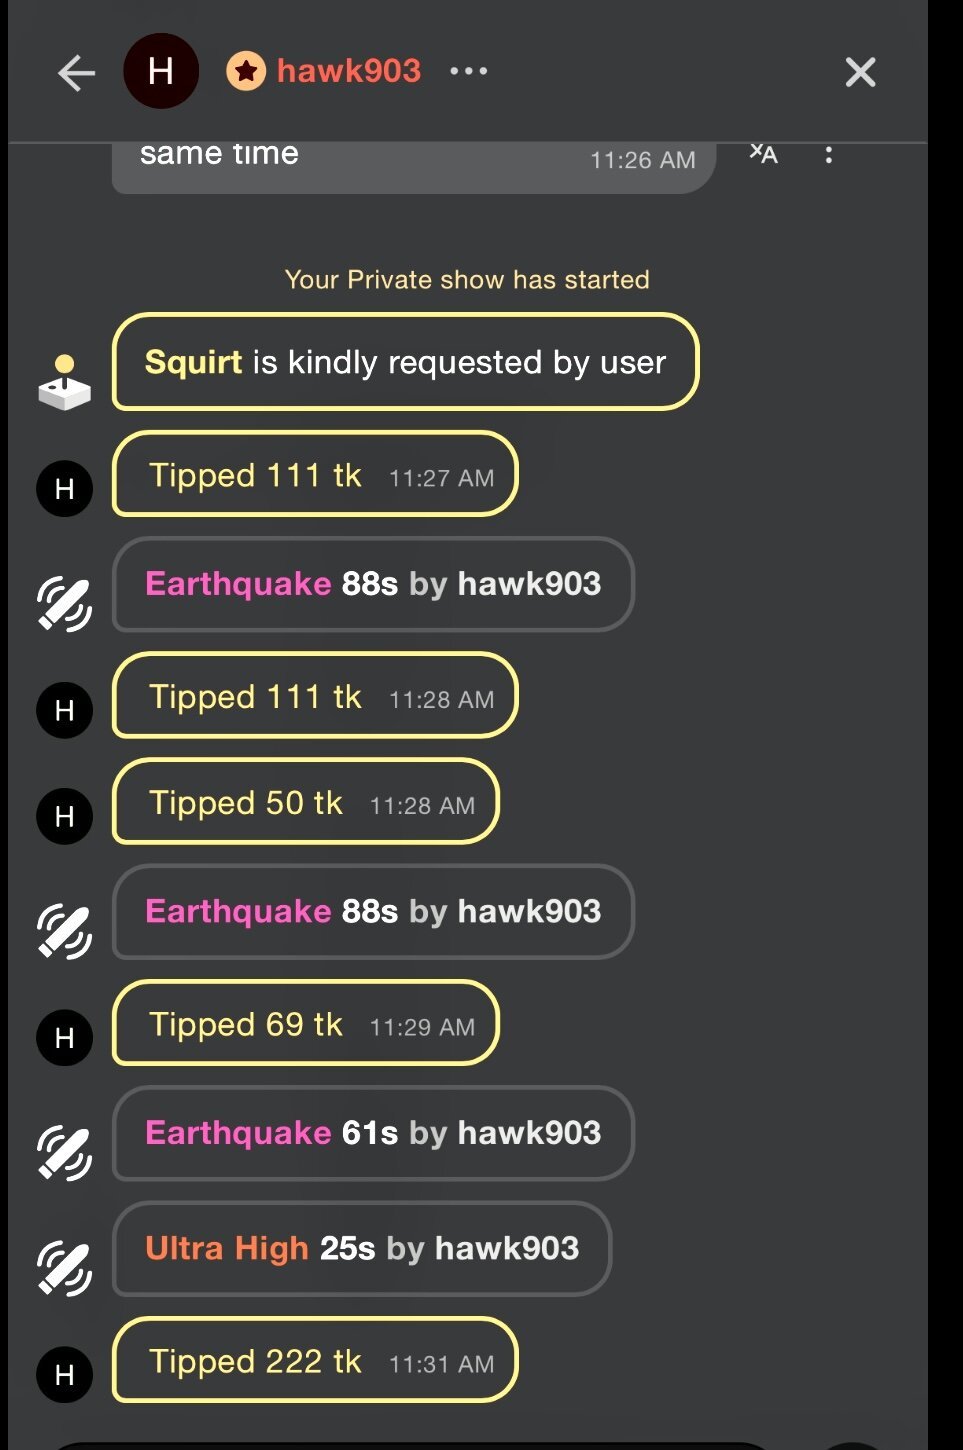Go back using the left arrow

pos(76,73)
